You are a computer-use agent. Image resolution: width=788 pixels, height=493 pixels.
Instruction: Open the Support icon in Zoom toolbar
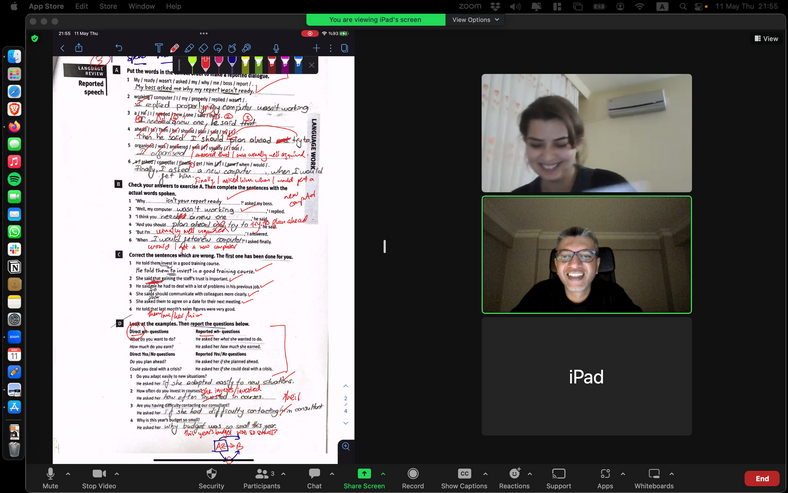coord(558,478)
